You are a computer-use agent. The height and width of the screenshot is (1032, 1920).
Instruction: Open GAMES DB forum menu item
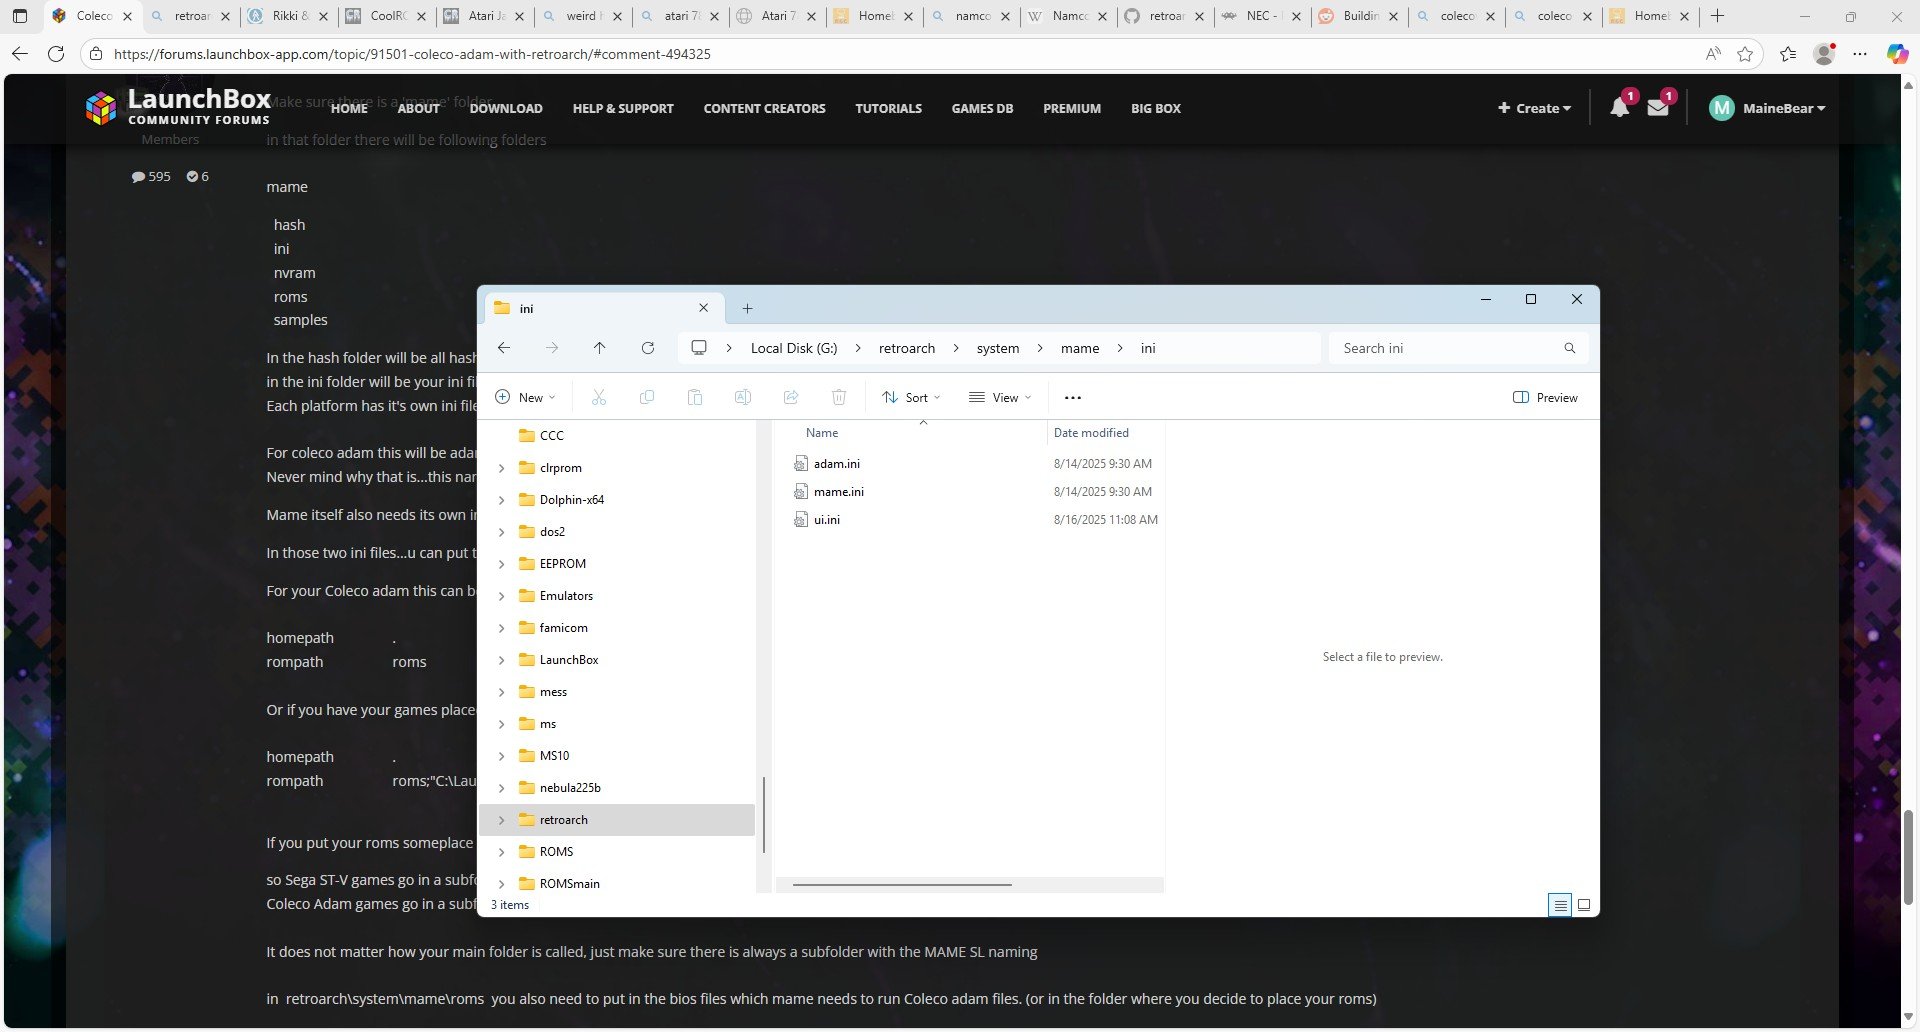982,108
